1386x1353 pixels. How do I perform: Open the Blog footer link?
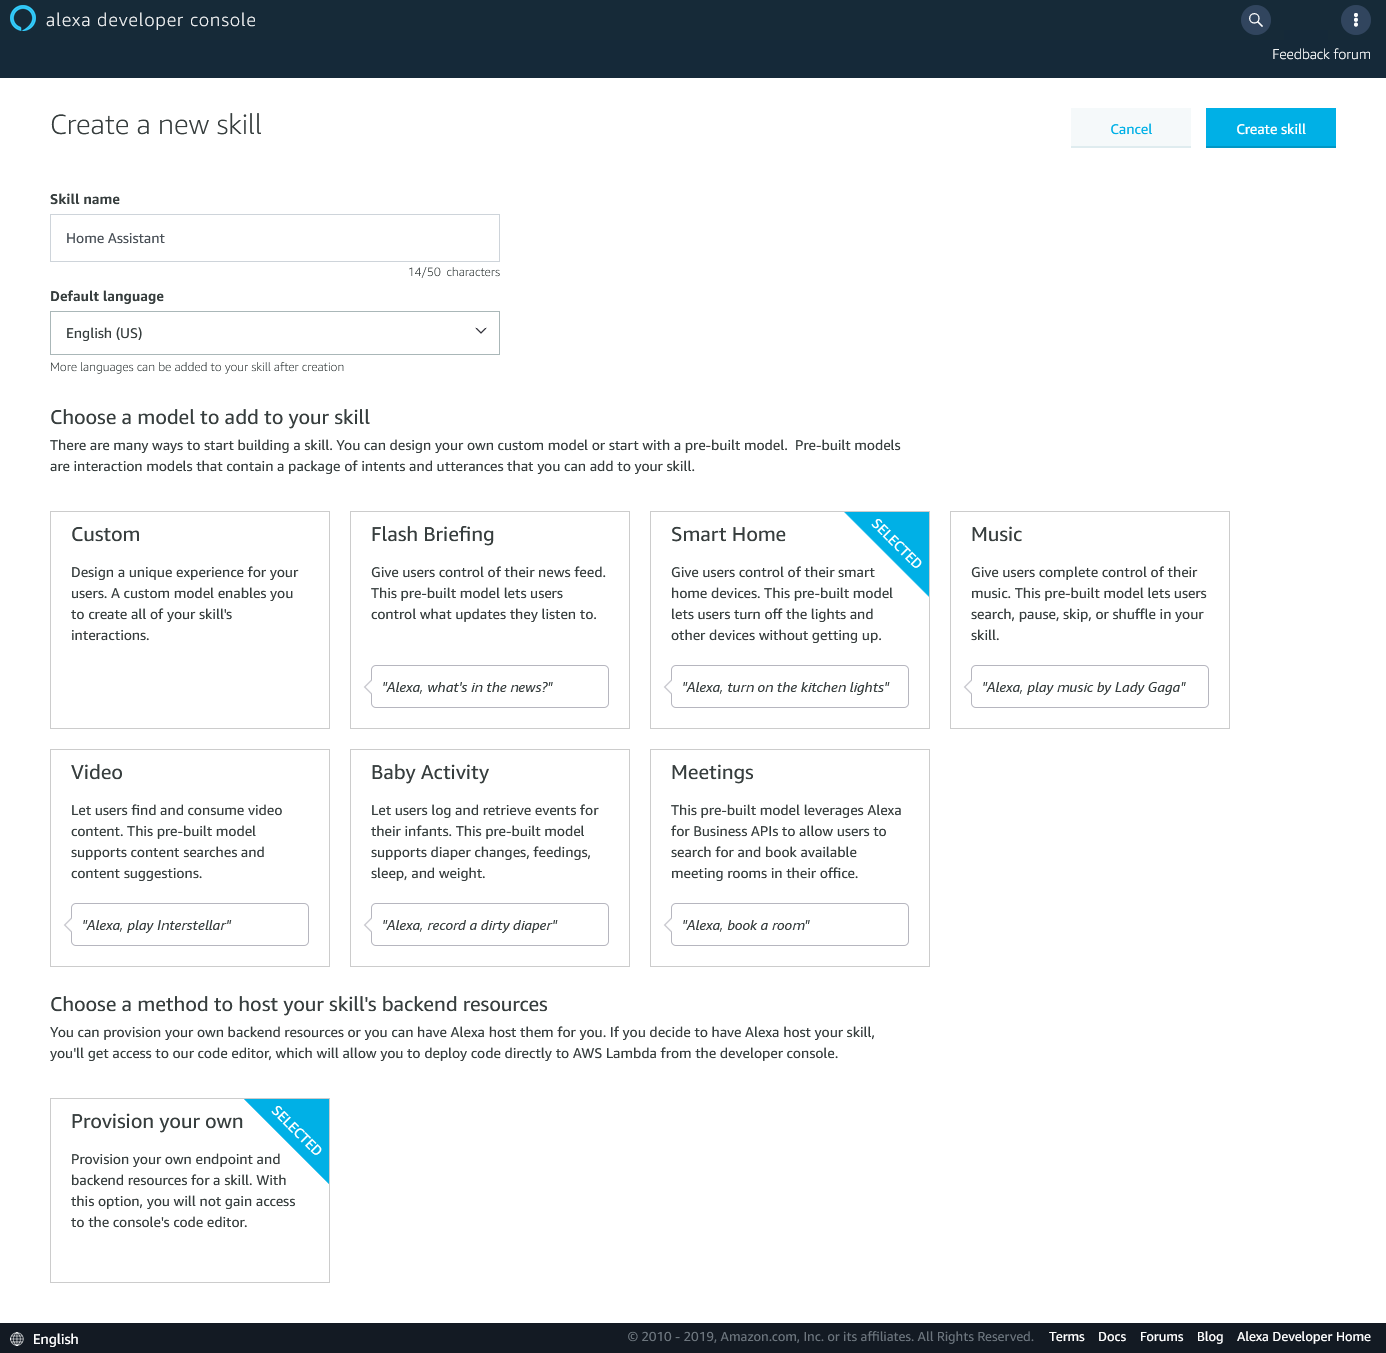tap(1210, 1337)
